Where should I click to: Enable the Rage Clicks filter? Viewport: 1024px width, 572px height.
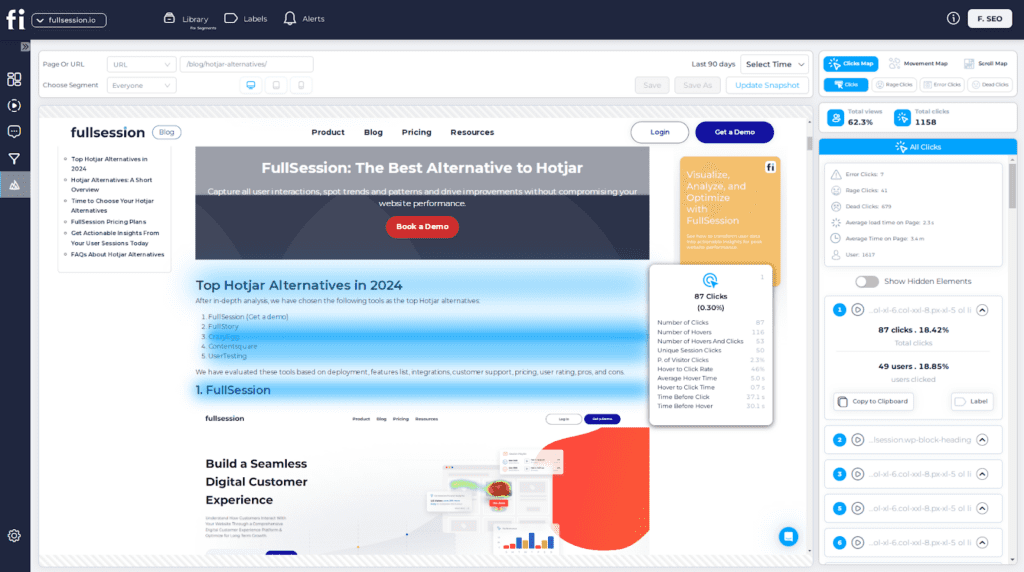pyautogui.click(x=895, y=85)
